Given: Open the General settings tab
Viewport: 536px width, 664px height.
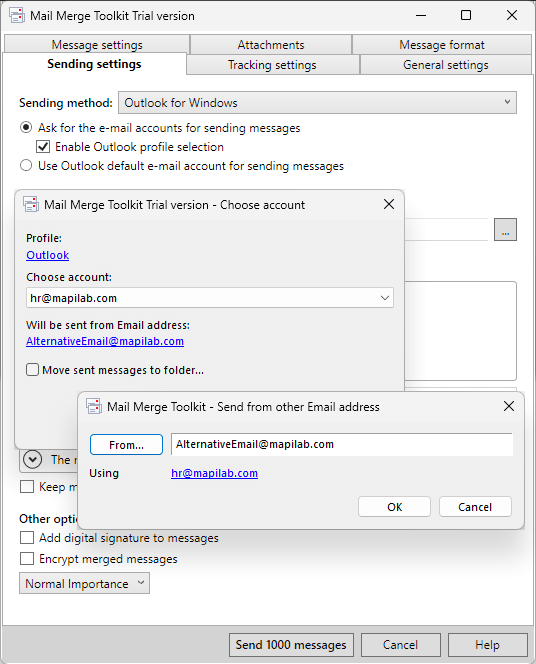Looking at the screenshot, I should click(445, 65).
